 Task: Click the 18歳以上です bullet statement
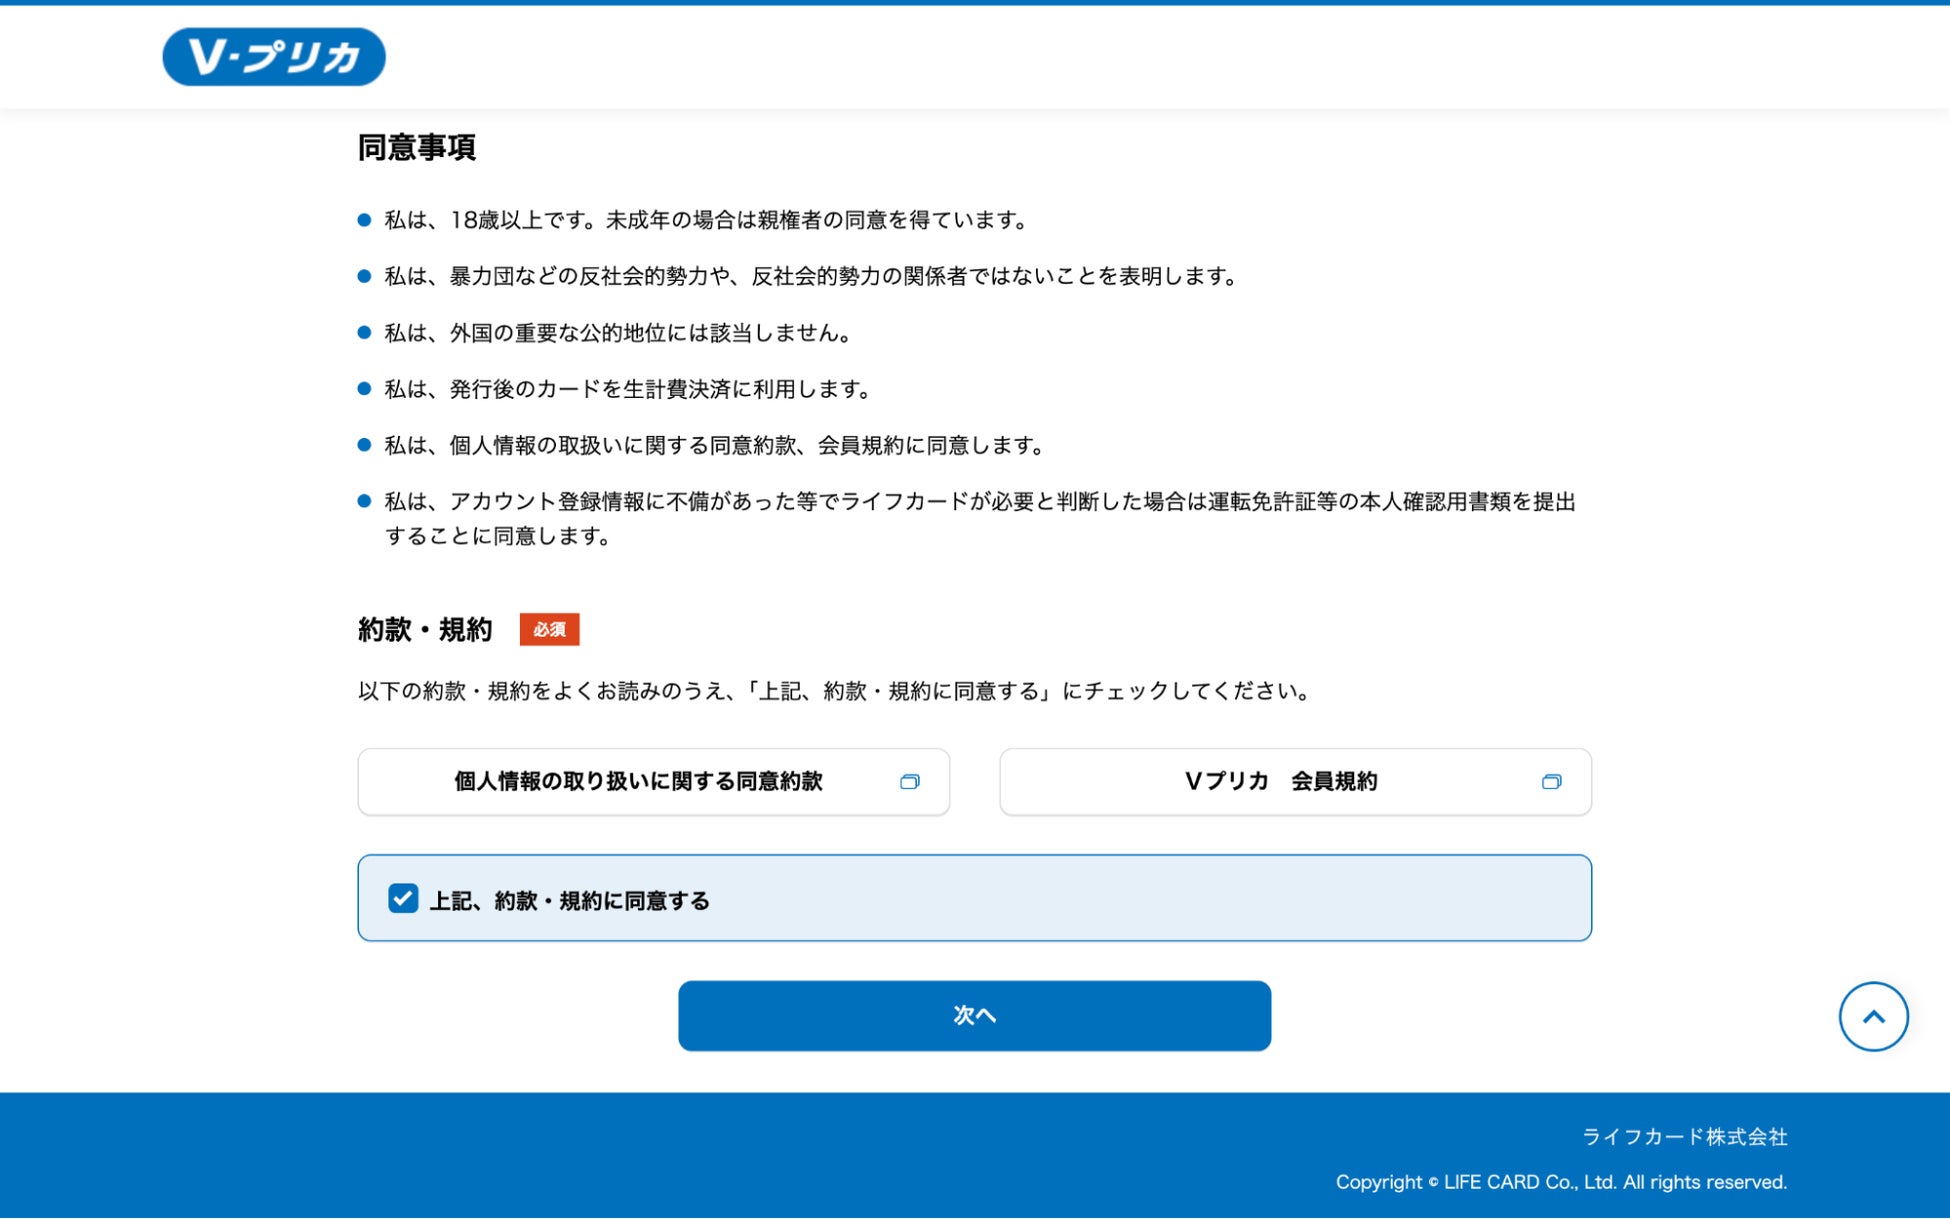tap(706, 220)
